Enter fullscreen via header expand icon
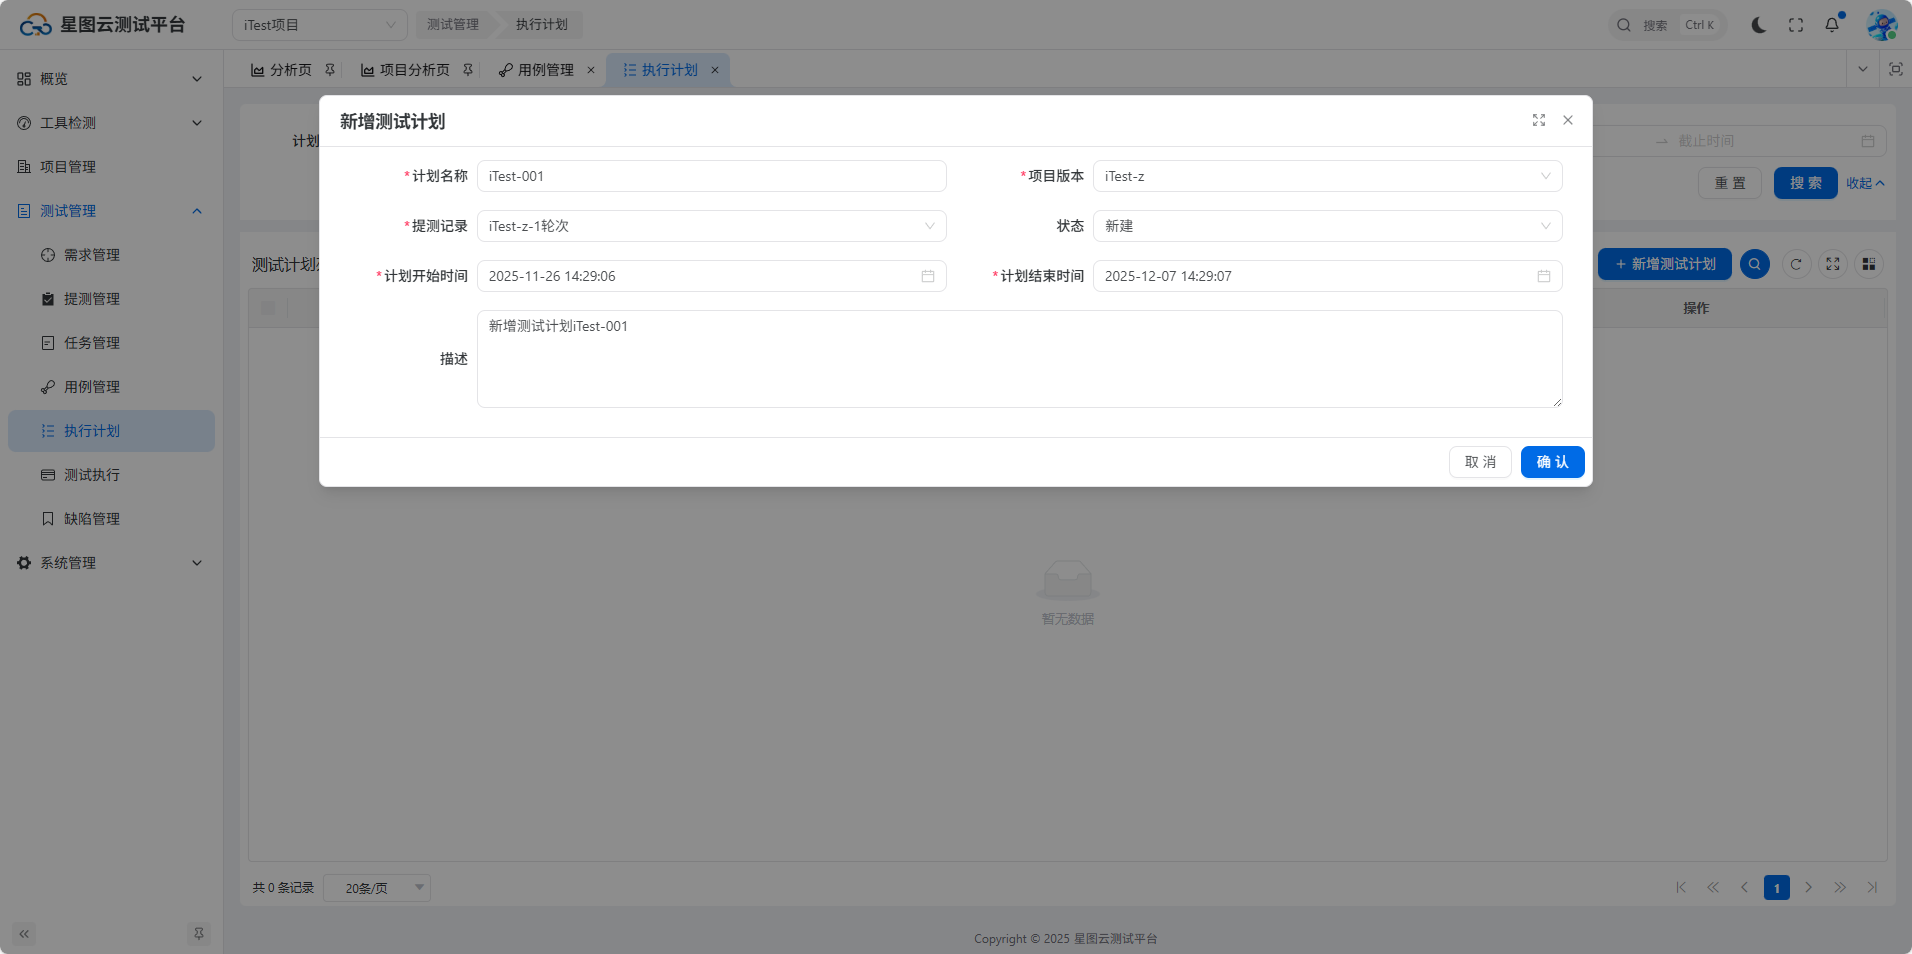This screenshot has height=954, width=1912. (1796, 25)
